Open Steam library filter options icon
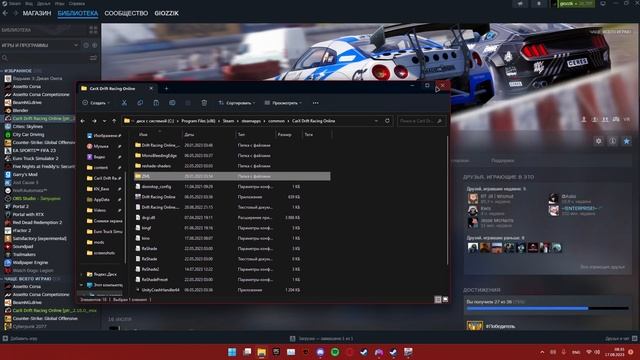This screenshot has width=640, height=360. pos(93,58)
